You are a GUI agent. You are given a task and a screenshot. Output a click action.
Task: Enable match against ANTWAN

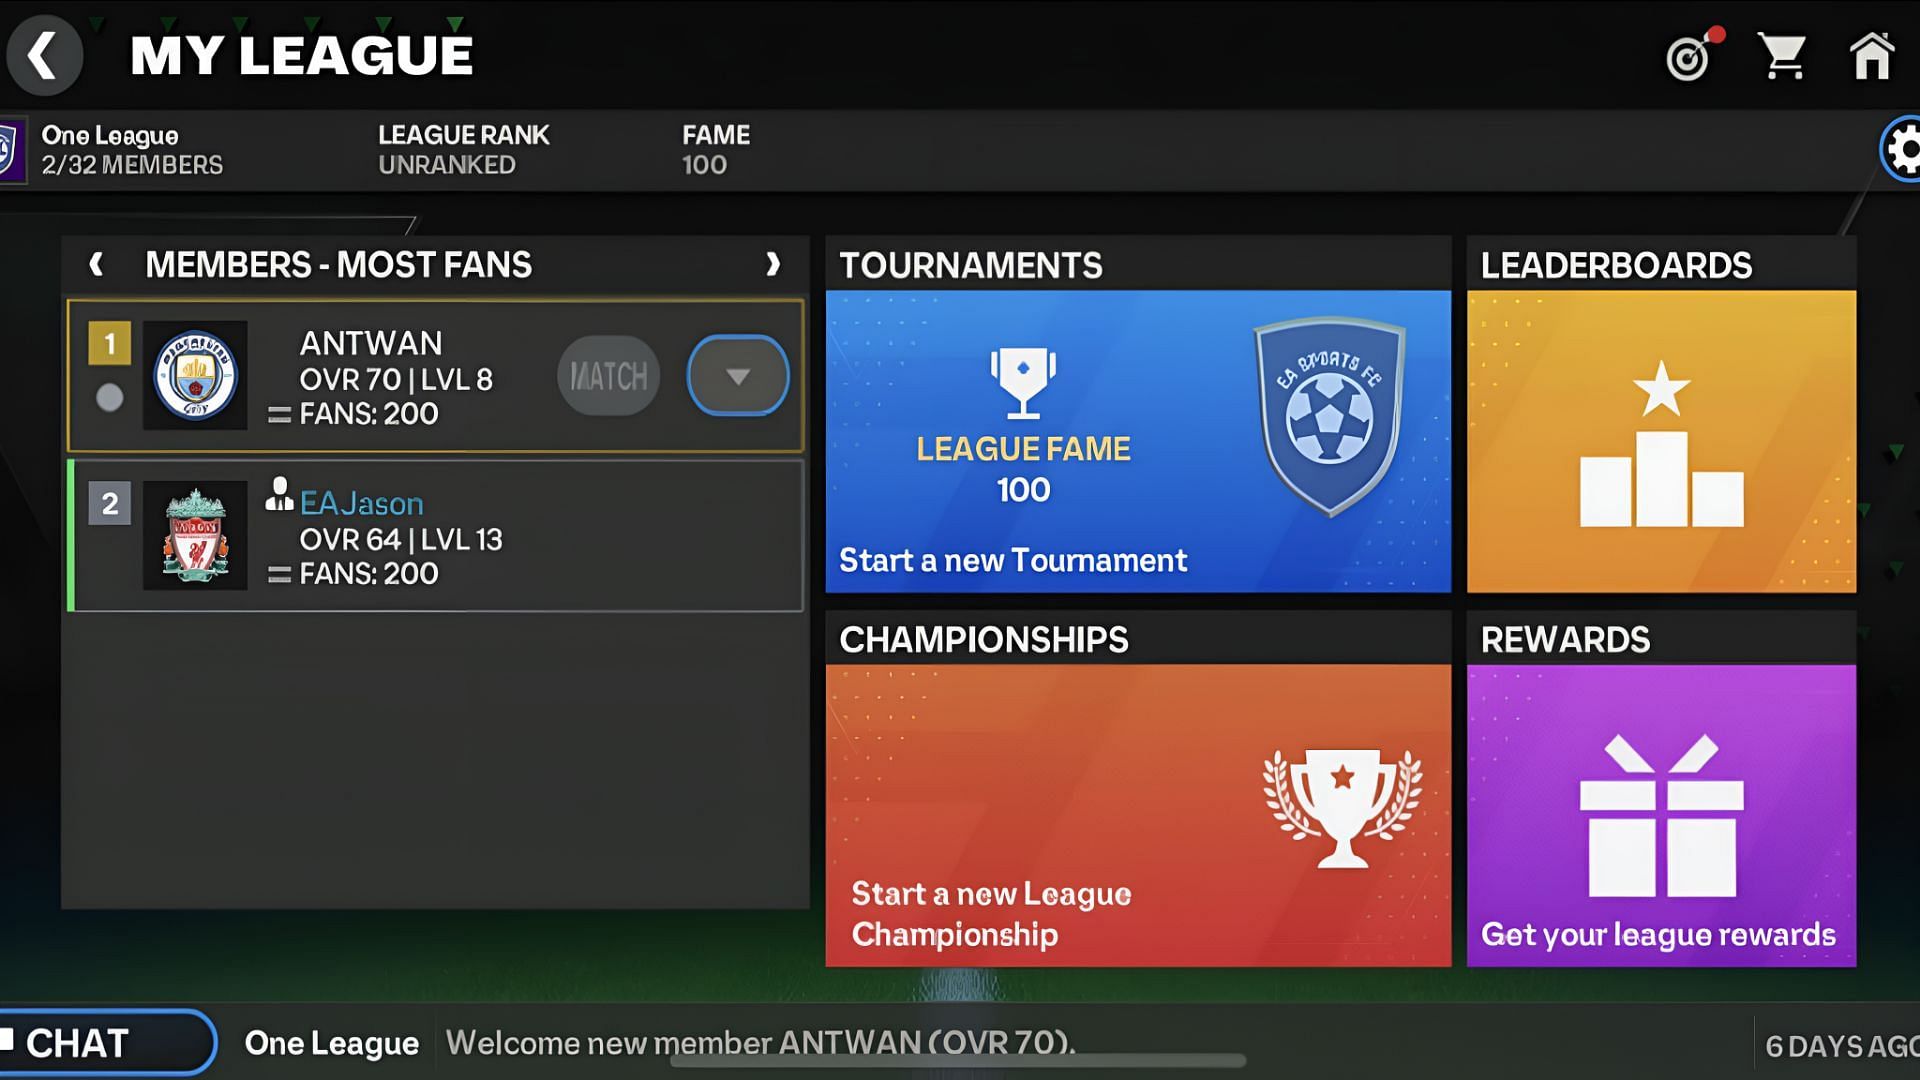click(x=608, y=375)
